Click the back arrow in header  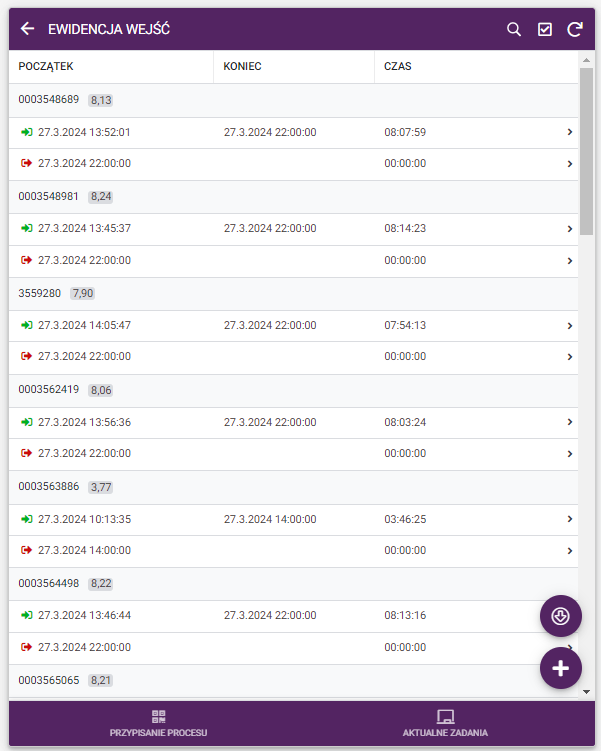click(27, 29)
